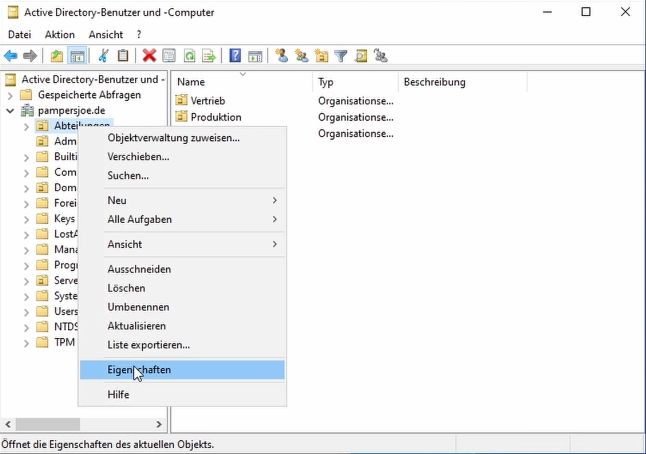The image size is (646, 454).
Task: Open the ? help menu
Action: click(x=139, y=35)
